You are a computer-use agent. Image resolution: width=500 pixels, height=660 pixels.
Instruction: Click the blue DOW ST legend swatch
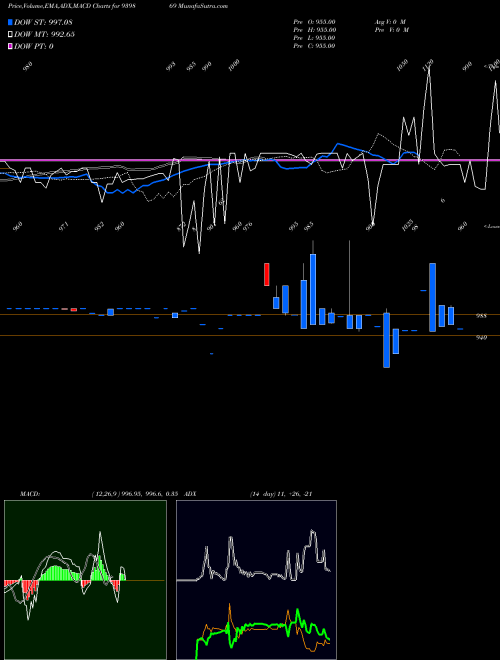click(x=11, y=22)
